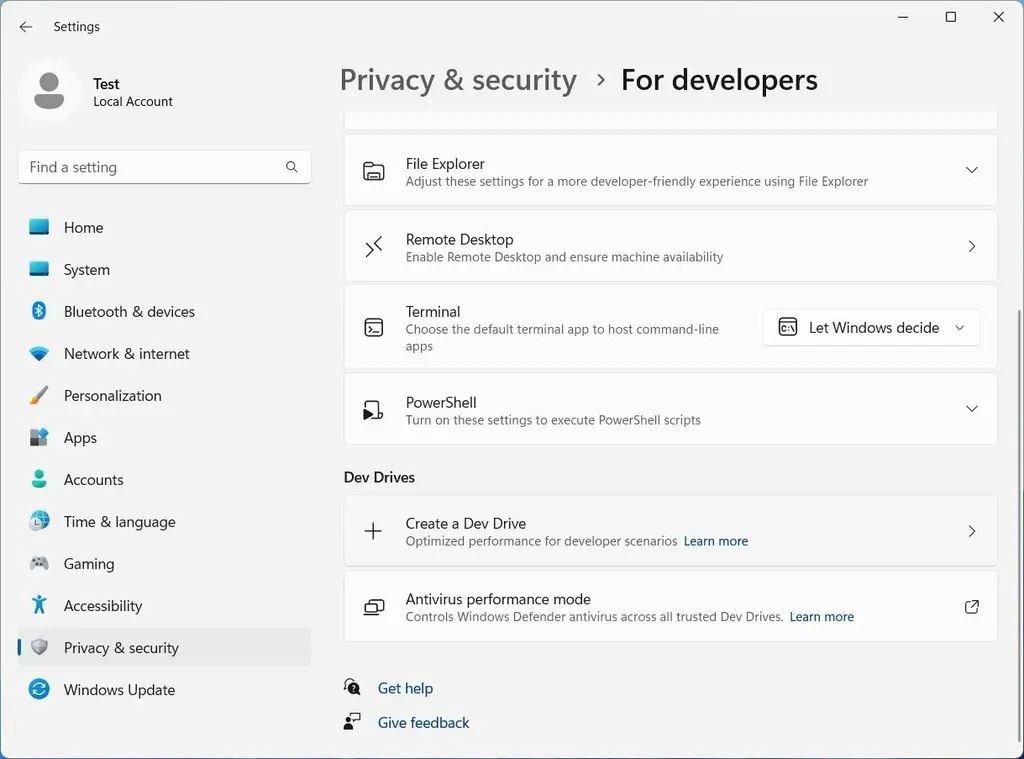
Task: Select the Terminal settings icon
Action: tap(373, 327)
